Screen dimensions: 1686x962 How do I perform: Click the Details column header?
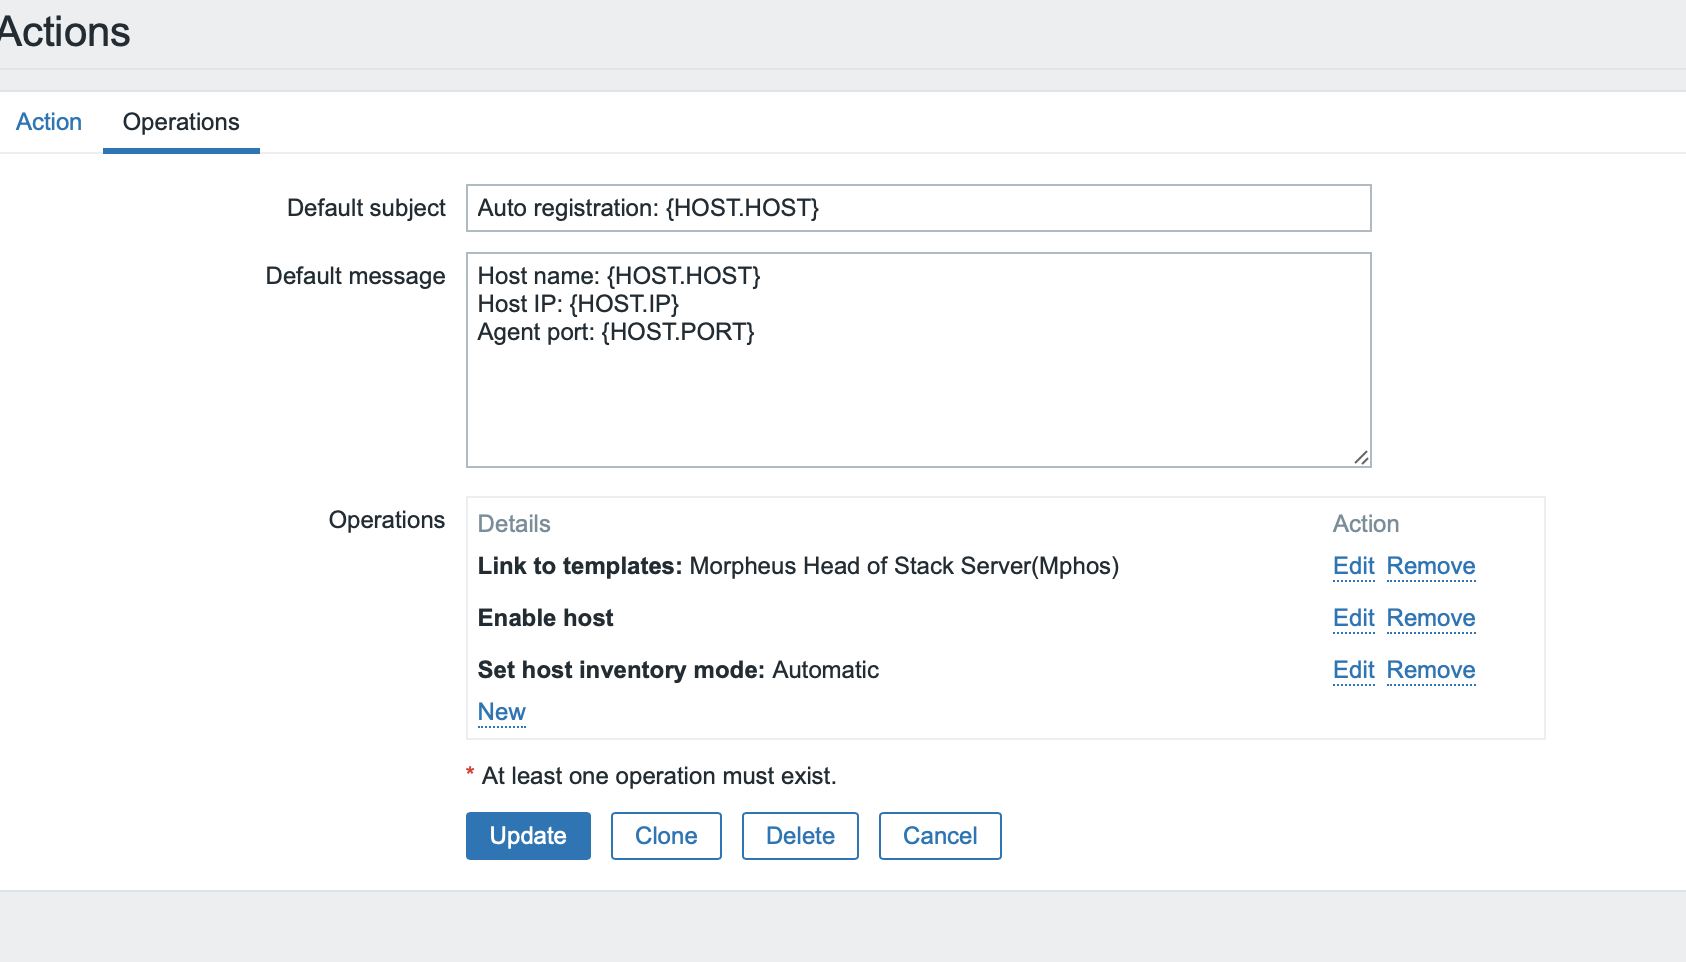pos(514,524)
